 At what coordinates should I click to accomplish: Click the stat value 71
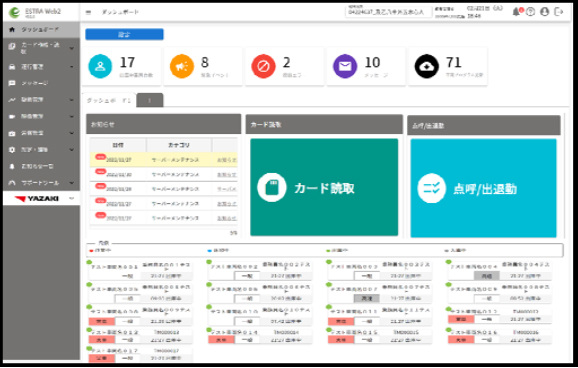pos(454,62)
